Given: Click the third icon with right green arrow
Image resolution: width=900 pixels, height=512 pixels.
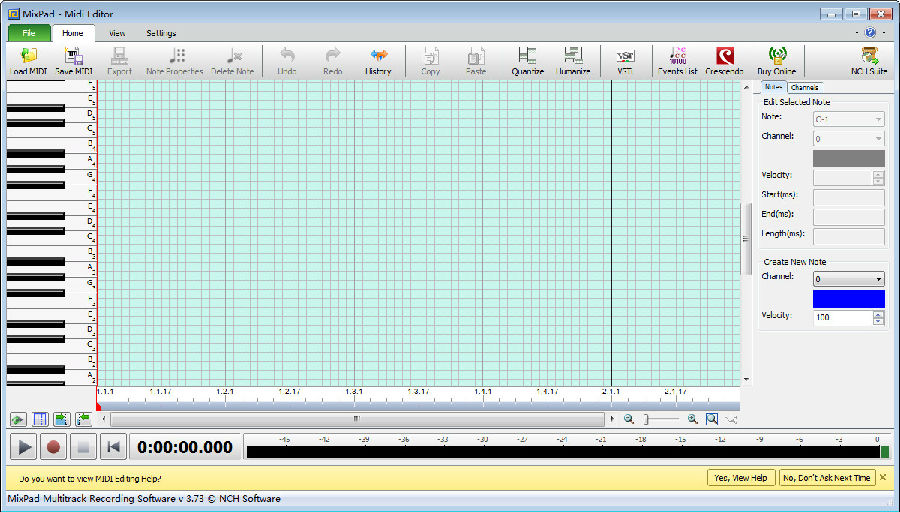Looking at the screenshot, I should [62, 420].
